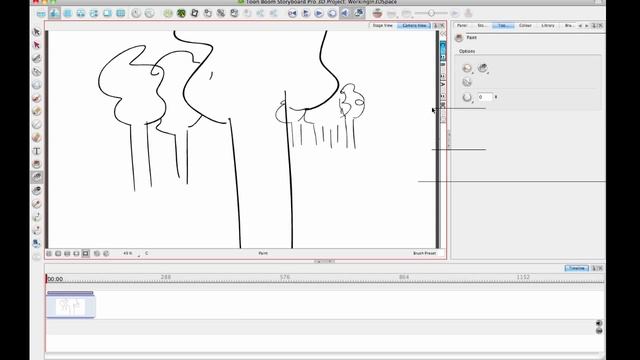This screenshot has width=640, height=360.
Task: Click the lower icon at timeline right edge
Action: point(599,331)
